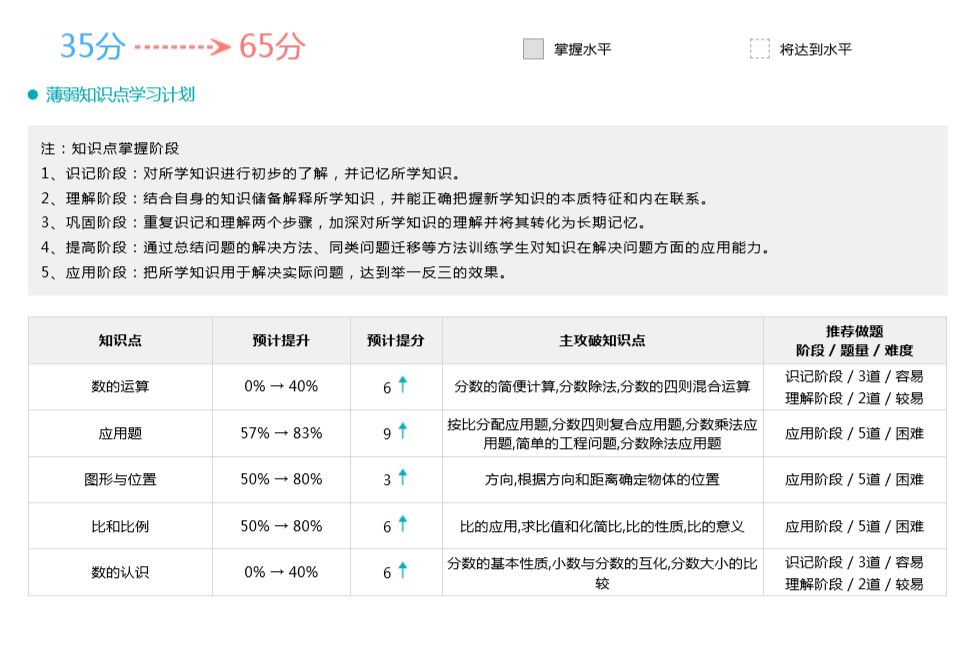Open the 薄弱知识点学习计划 section heading
Image resolution: width=969 pixels, height=656 pixels.
120,95
